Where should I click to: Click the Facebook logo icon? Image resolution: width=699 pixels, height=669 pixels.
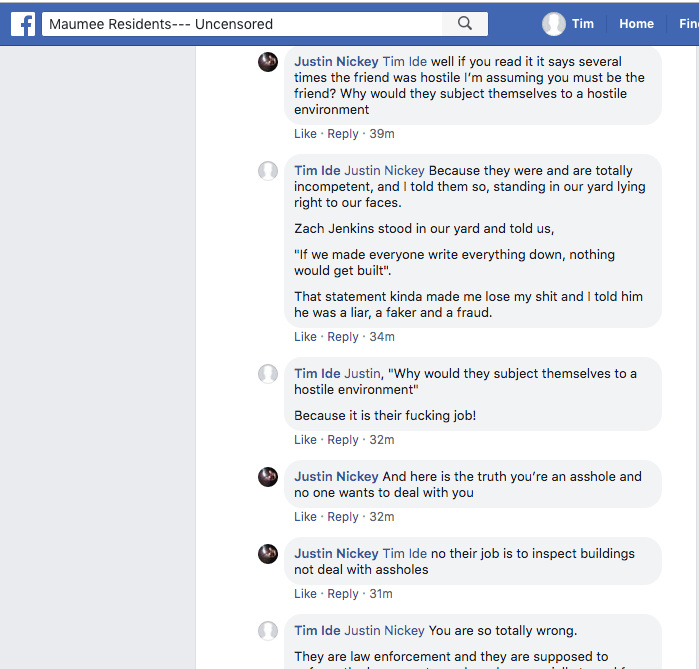pos(23,24)
